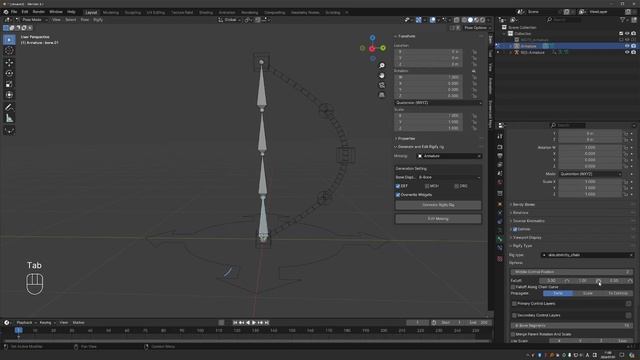Toggle the X-ray viewport icon
Viewport: 640px width, 360px height.
pyautogui.click(x=456, y=20)
